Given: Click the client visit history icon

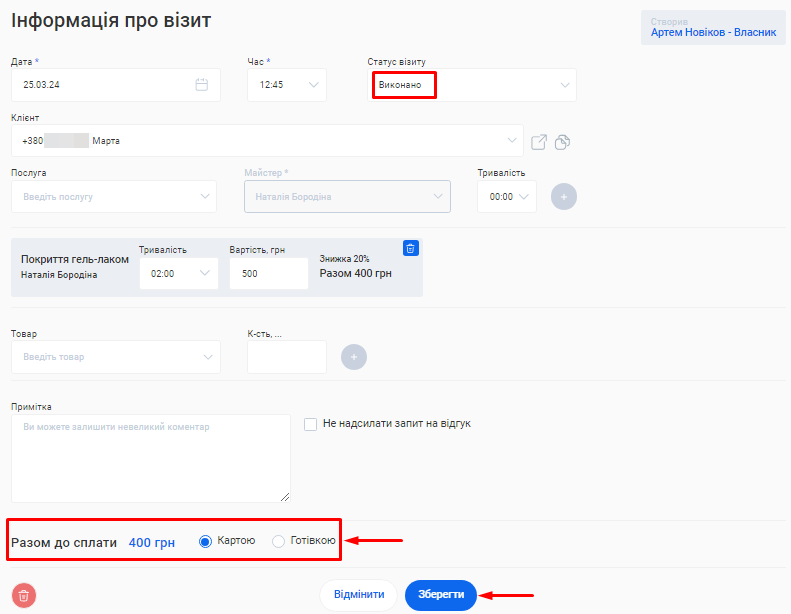Looking at the screenshot, I should pyautogui.click(x=562, y=142).
